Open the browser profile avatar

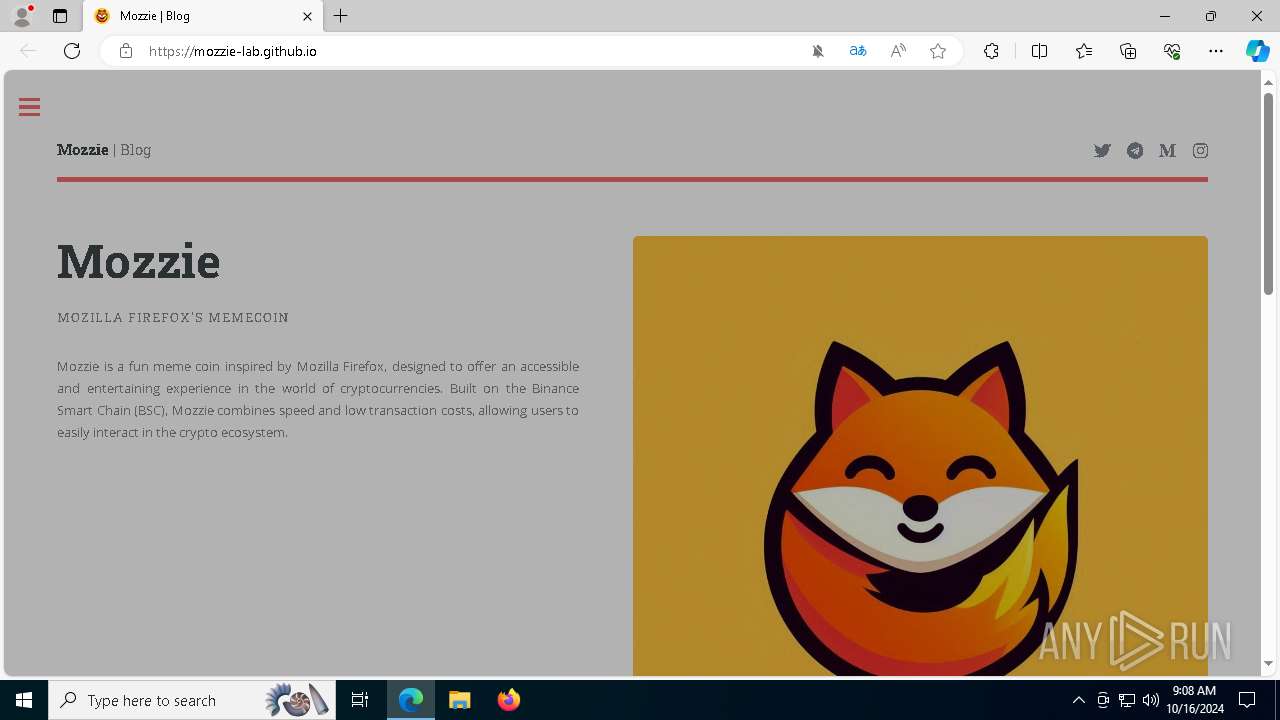22,16
